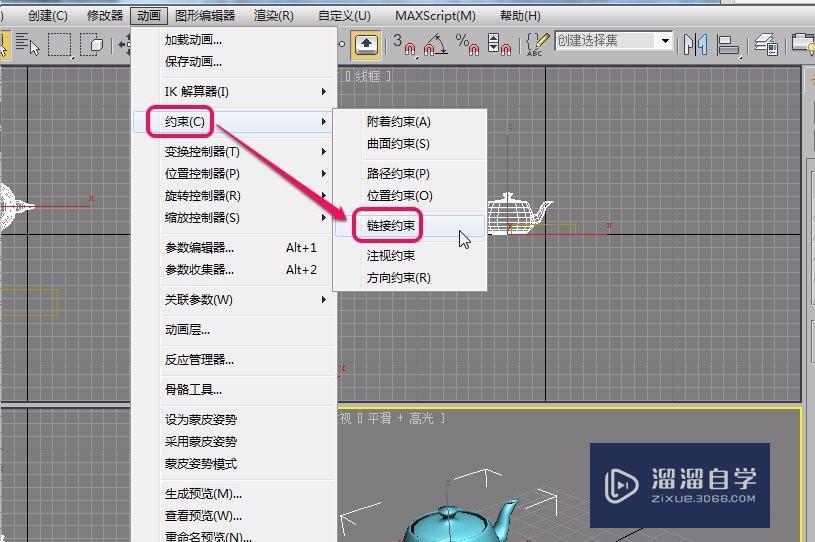Open the 帮助(H) menu
The width and height of the screenshot is (815, 542).
(x=520, y=16)
